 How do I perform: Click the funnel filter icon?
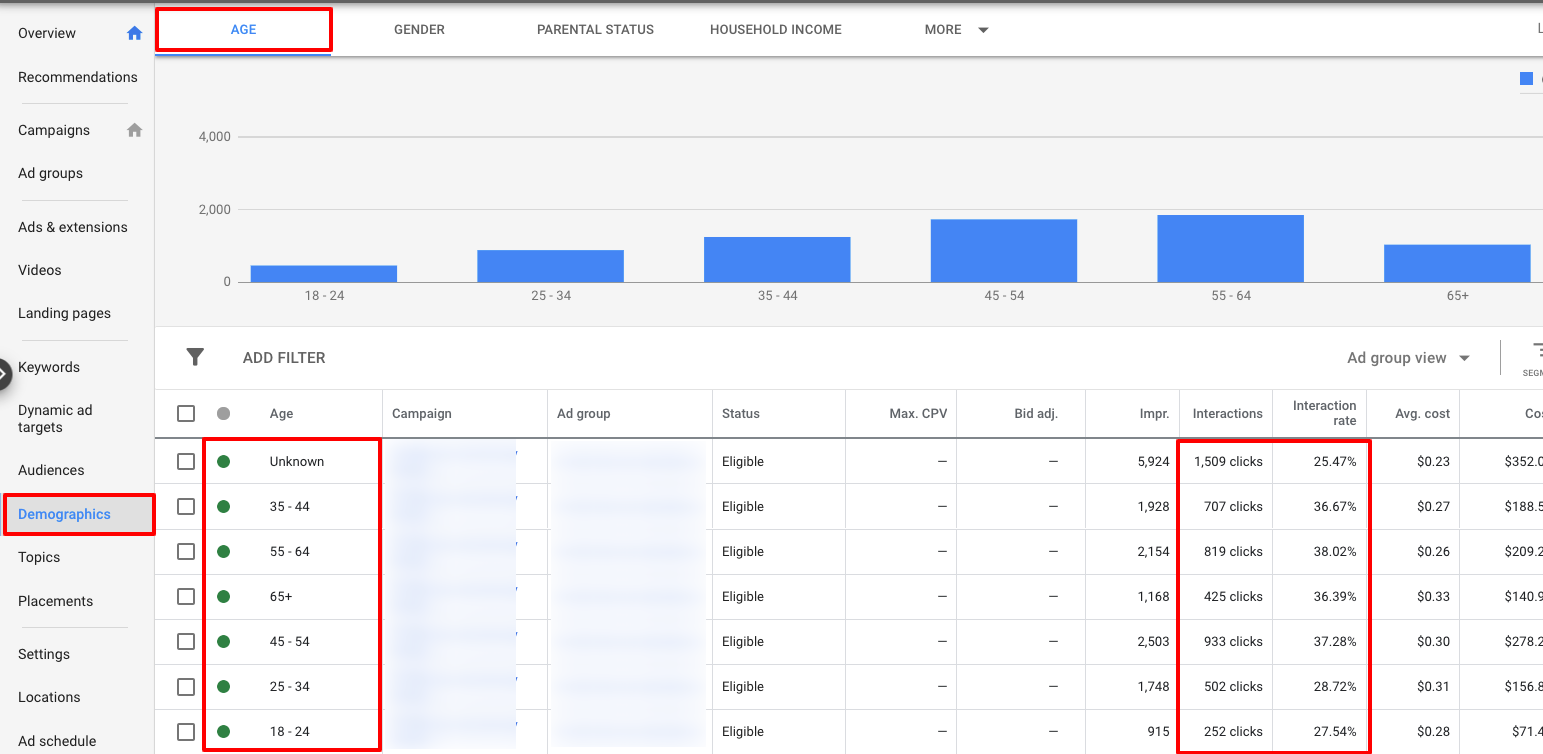(195, 357)
